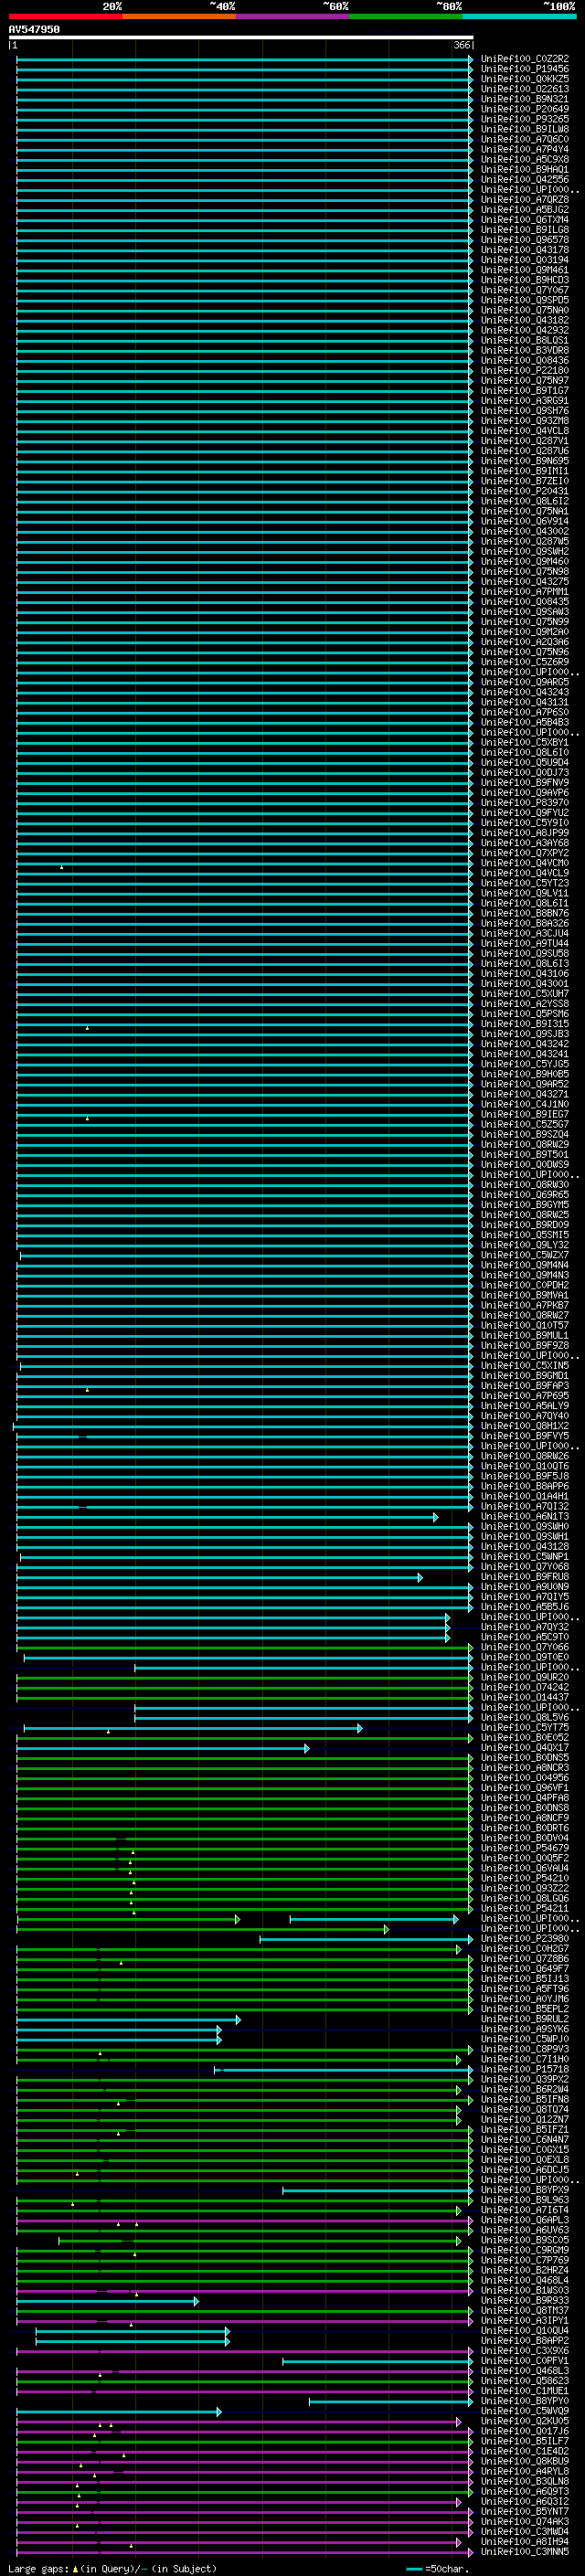This screenshot has width=585, height=2576.
Task: Select the UniRef100_C3MNN5 label
Action: [525, 2551]
